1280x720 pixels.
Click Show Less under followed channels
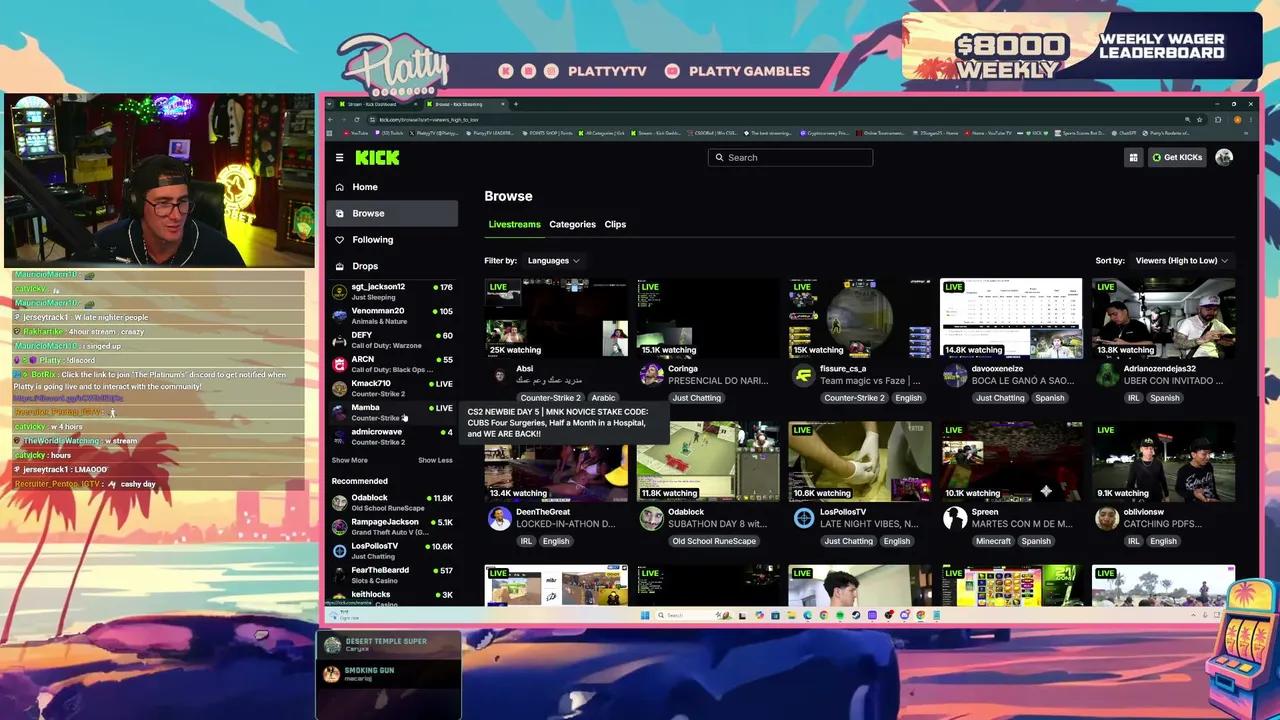[x=435, y=460]
